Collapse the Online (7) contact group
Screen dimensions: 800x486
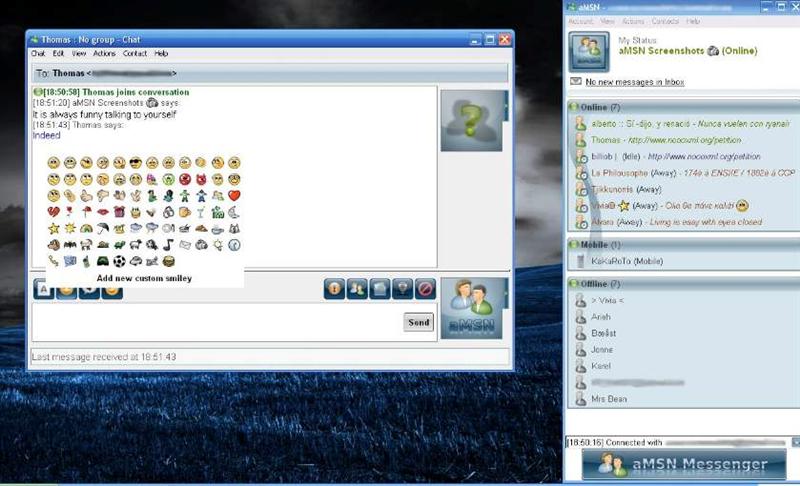(x=574, y=107)
